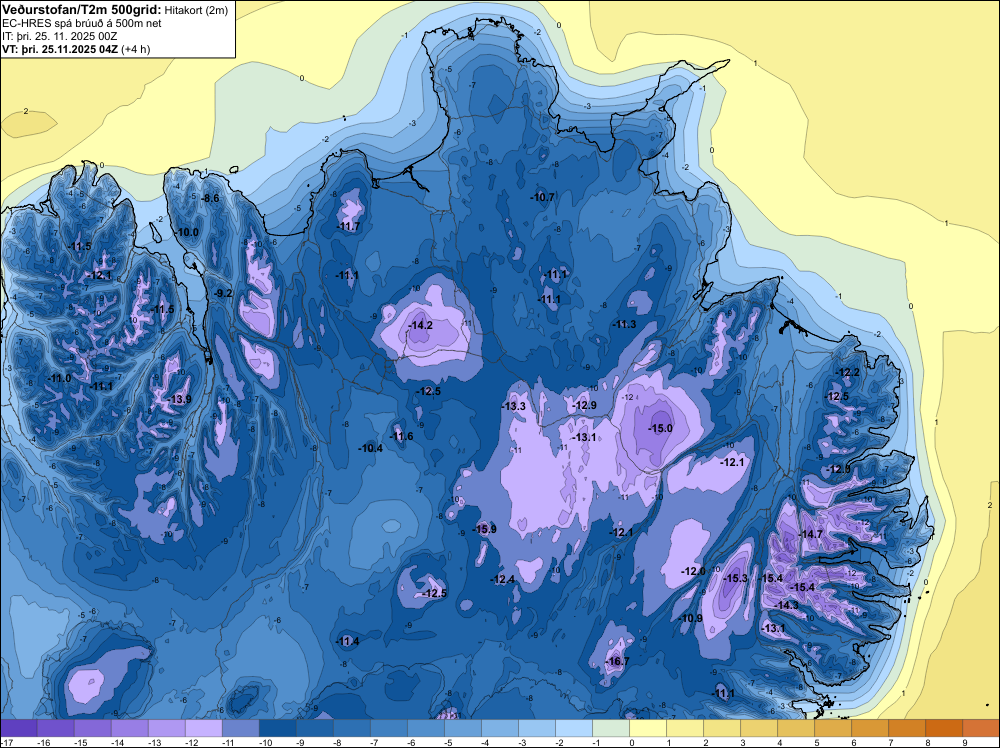This screenshot has width=1000, height=748.
Task: Click the -7 legend scale number
Action: pyautogui.click(x=376, y=742)
